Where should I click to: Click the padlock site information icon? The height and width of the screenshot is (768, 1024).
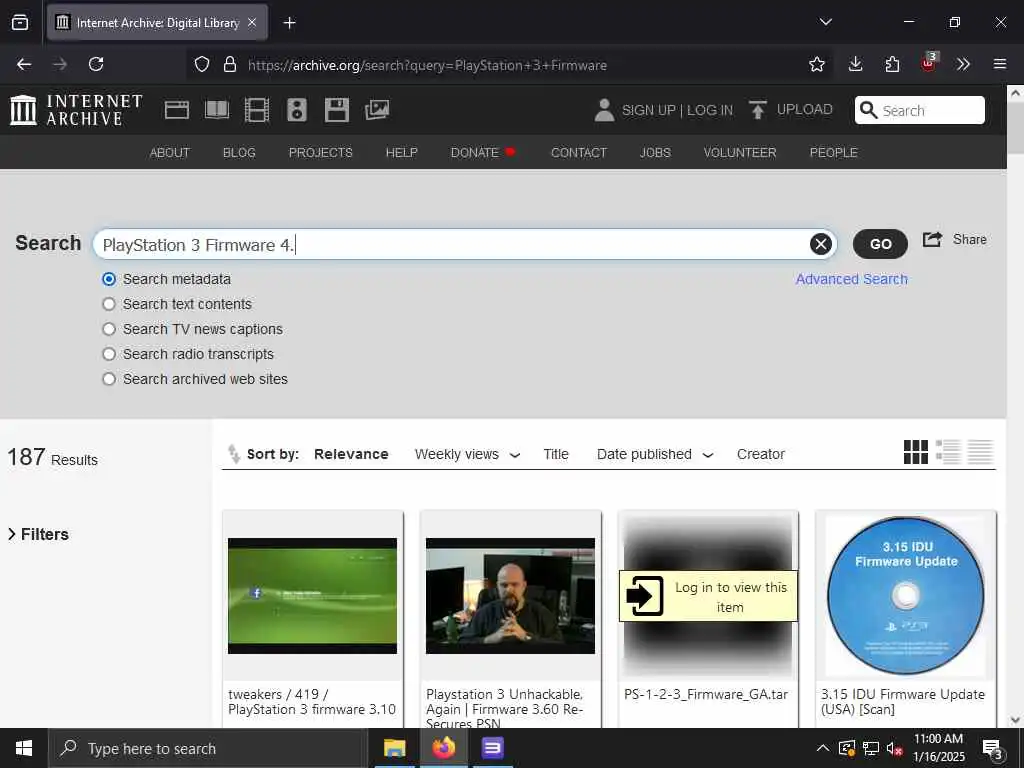coord(229,64)
